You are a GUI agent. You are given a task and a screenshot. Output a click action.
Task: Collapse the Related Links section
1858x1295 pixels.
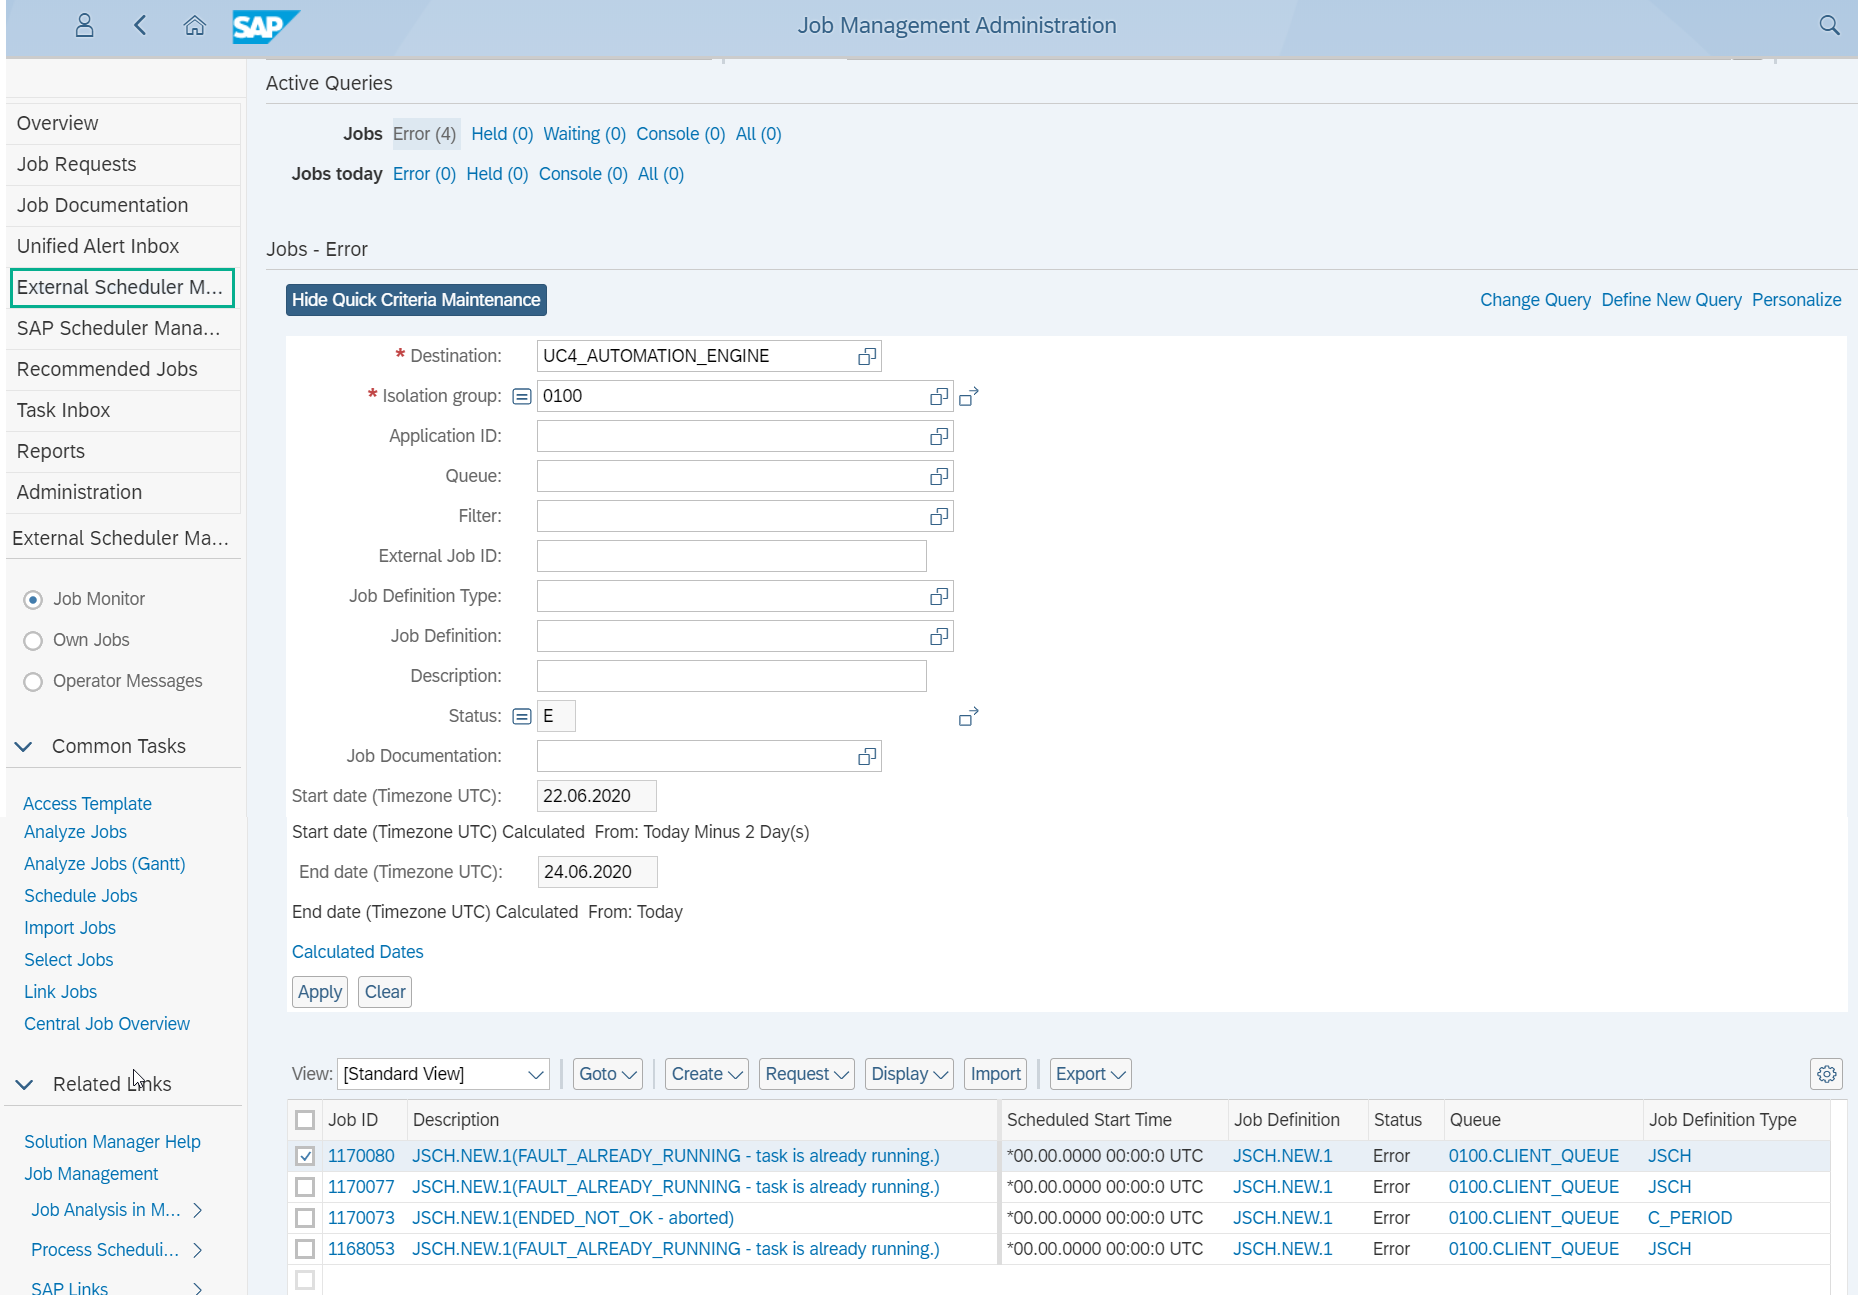coord(24,1084)
